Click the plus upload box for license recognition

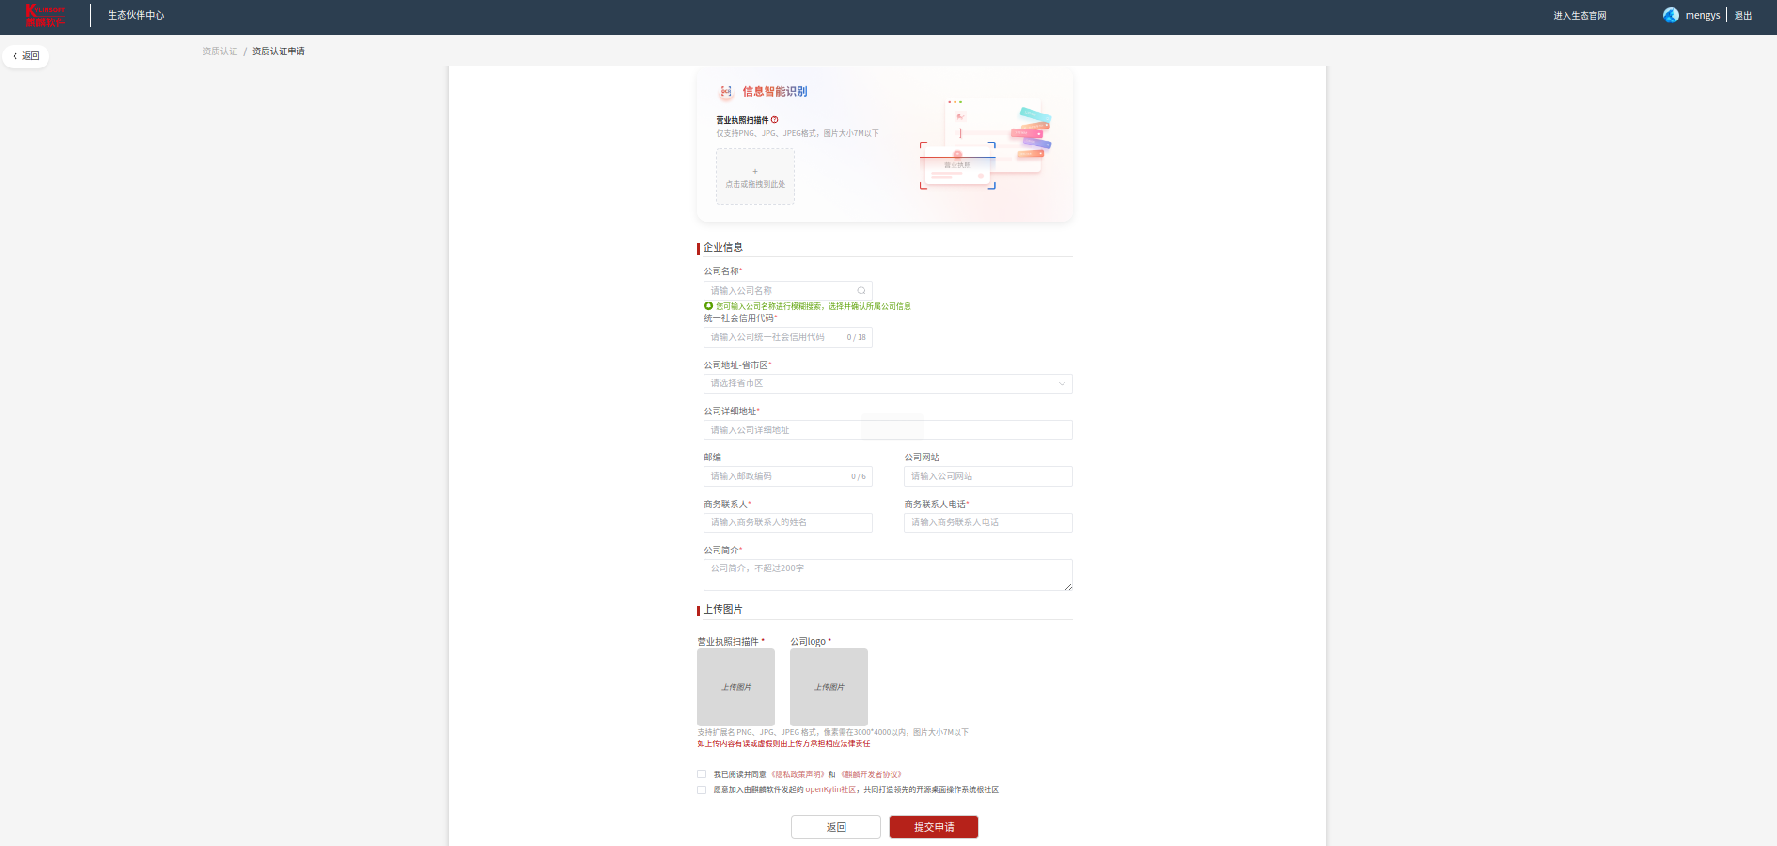(755, 177)
